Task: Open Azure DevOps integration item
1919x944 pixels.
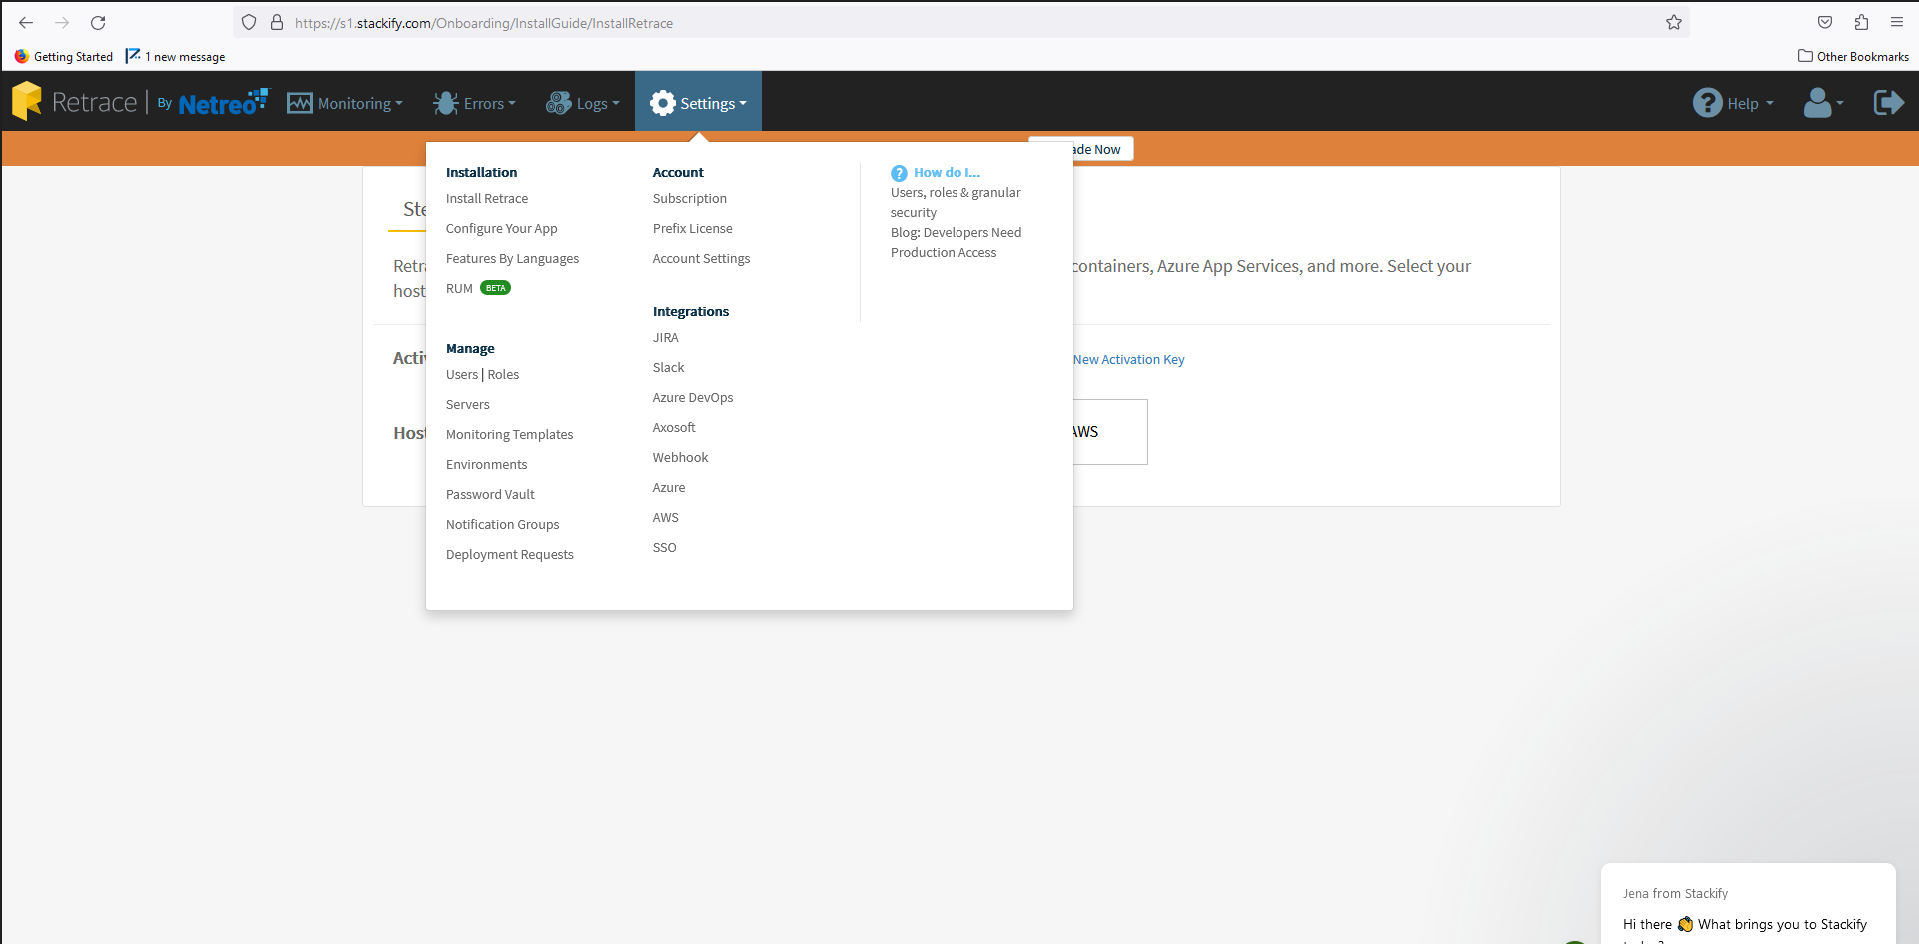Action: click(693, 398)
